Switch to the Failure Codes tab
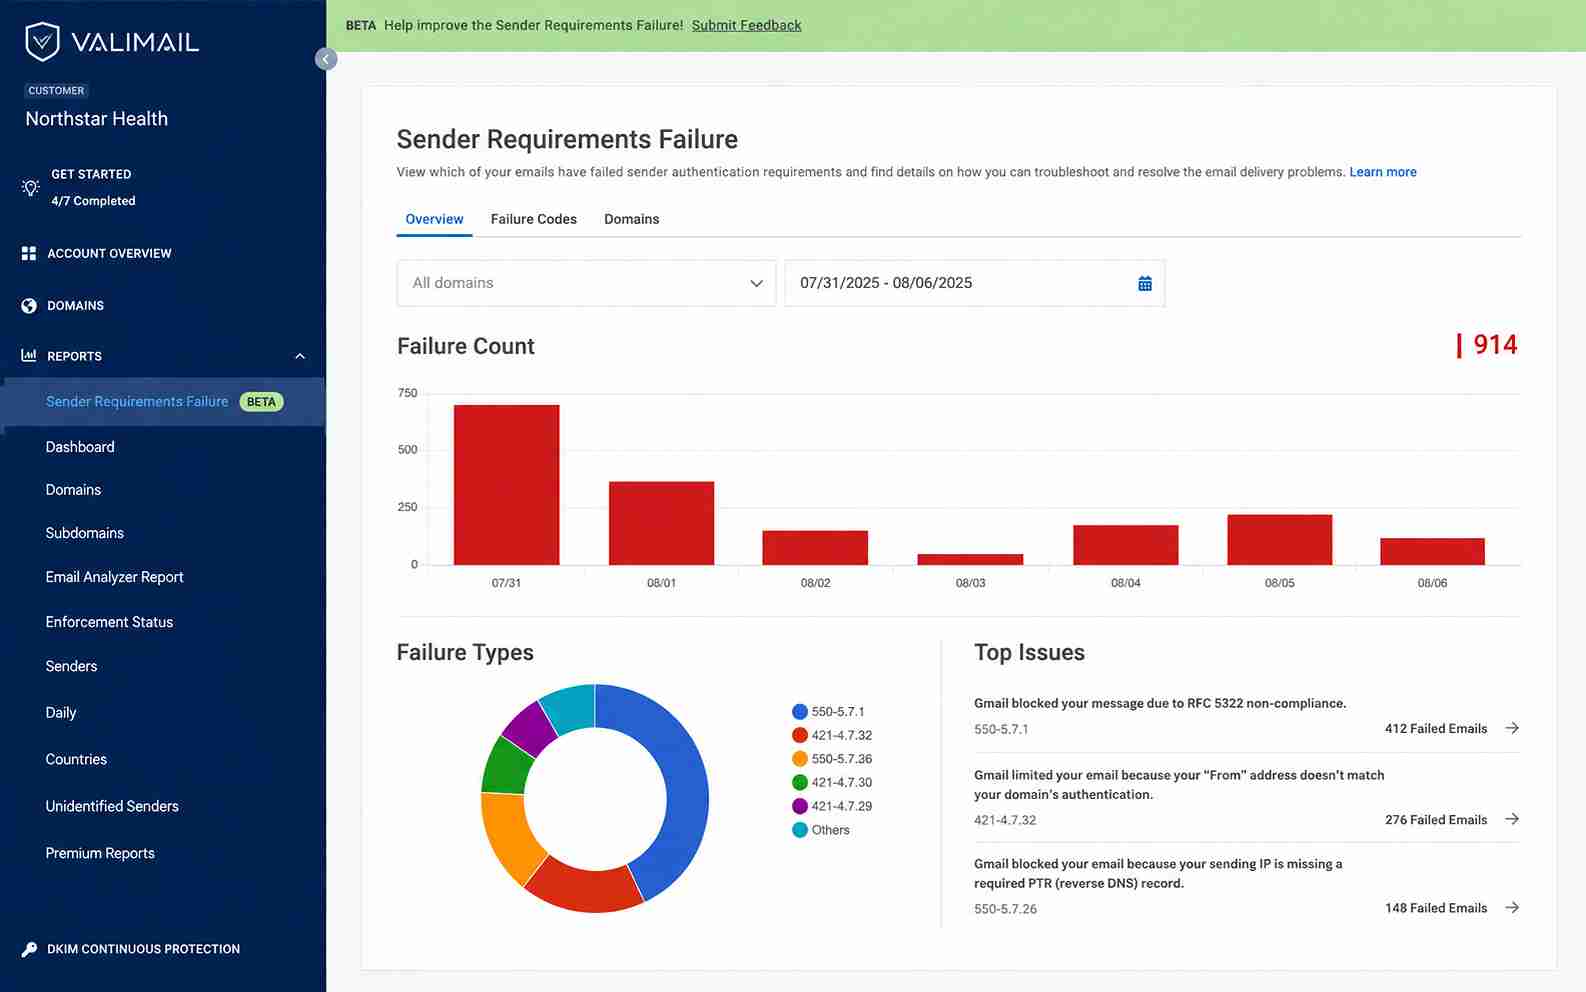Screen dimensions: 1586x992 tap(533, 219)
